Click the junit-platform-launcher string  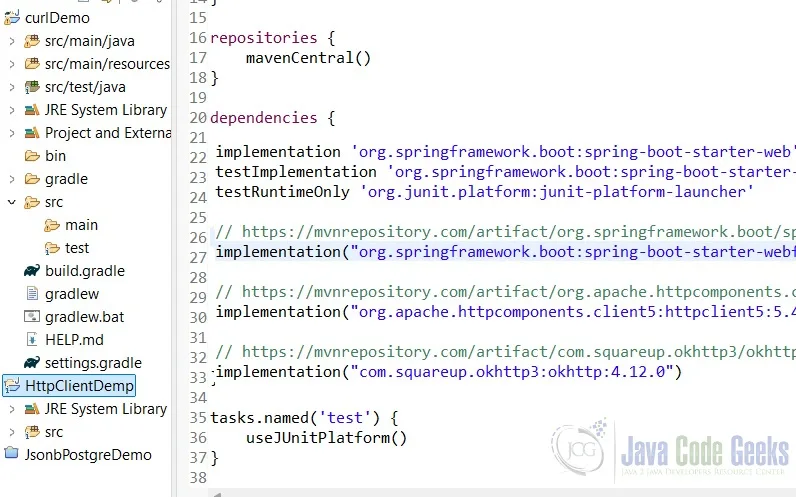[557, 192]
